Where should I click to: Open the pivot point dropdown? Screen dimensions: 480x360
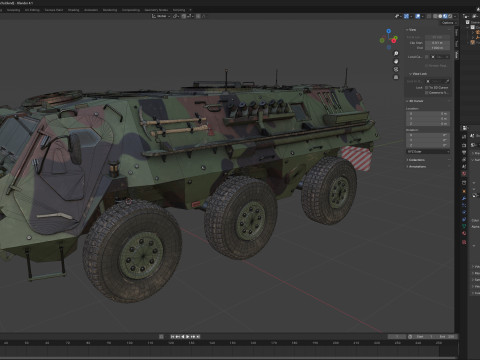[x=176, y=16]
